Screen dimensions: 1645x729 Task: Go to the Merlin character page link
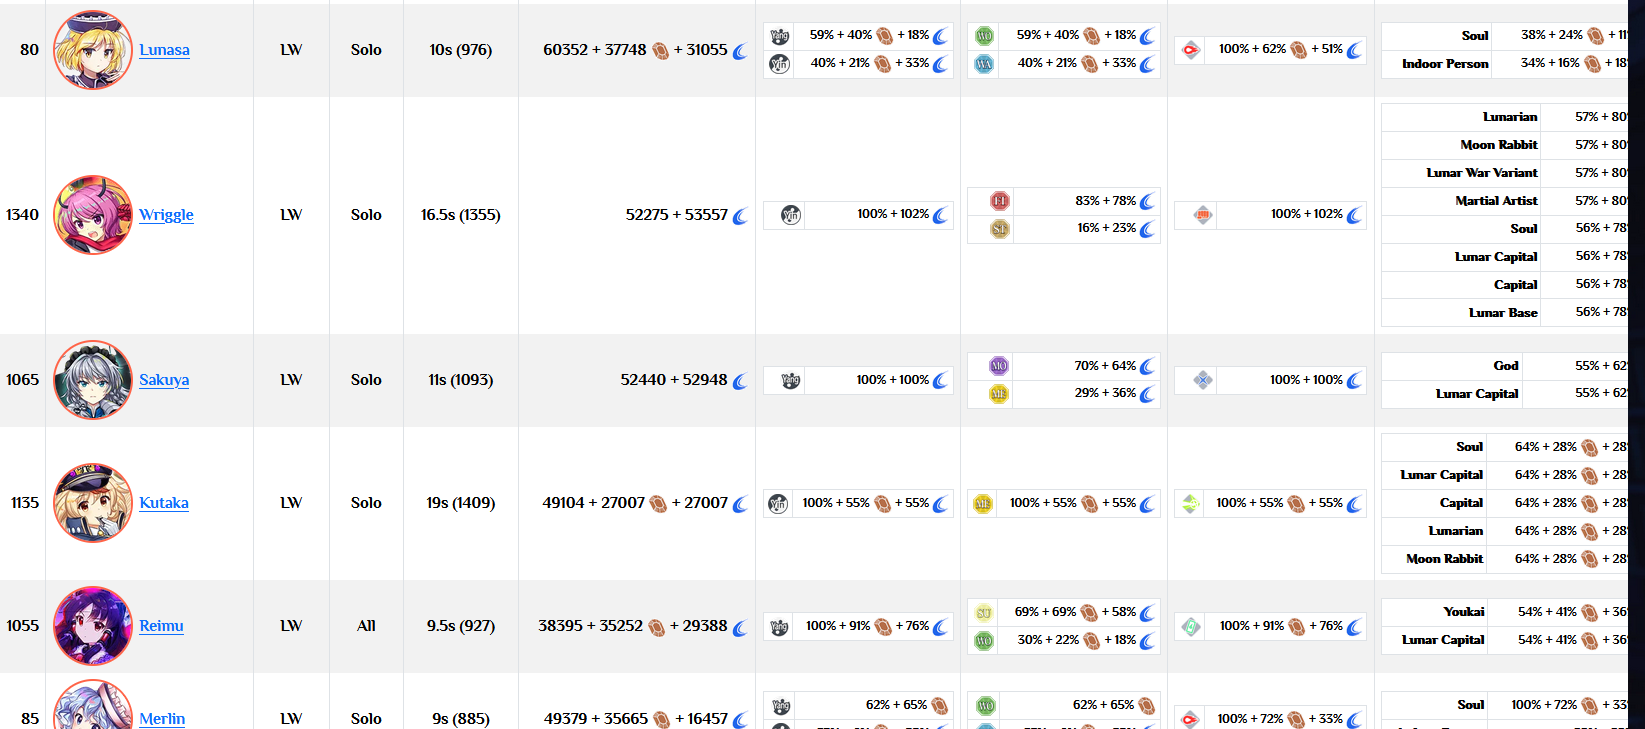tap(162, 718)
